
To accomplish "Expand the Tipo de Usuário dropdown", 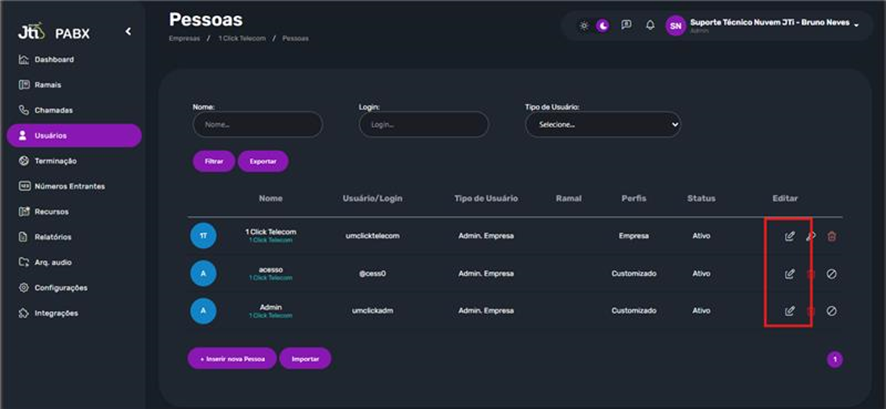I will tap(602, 124).
